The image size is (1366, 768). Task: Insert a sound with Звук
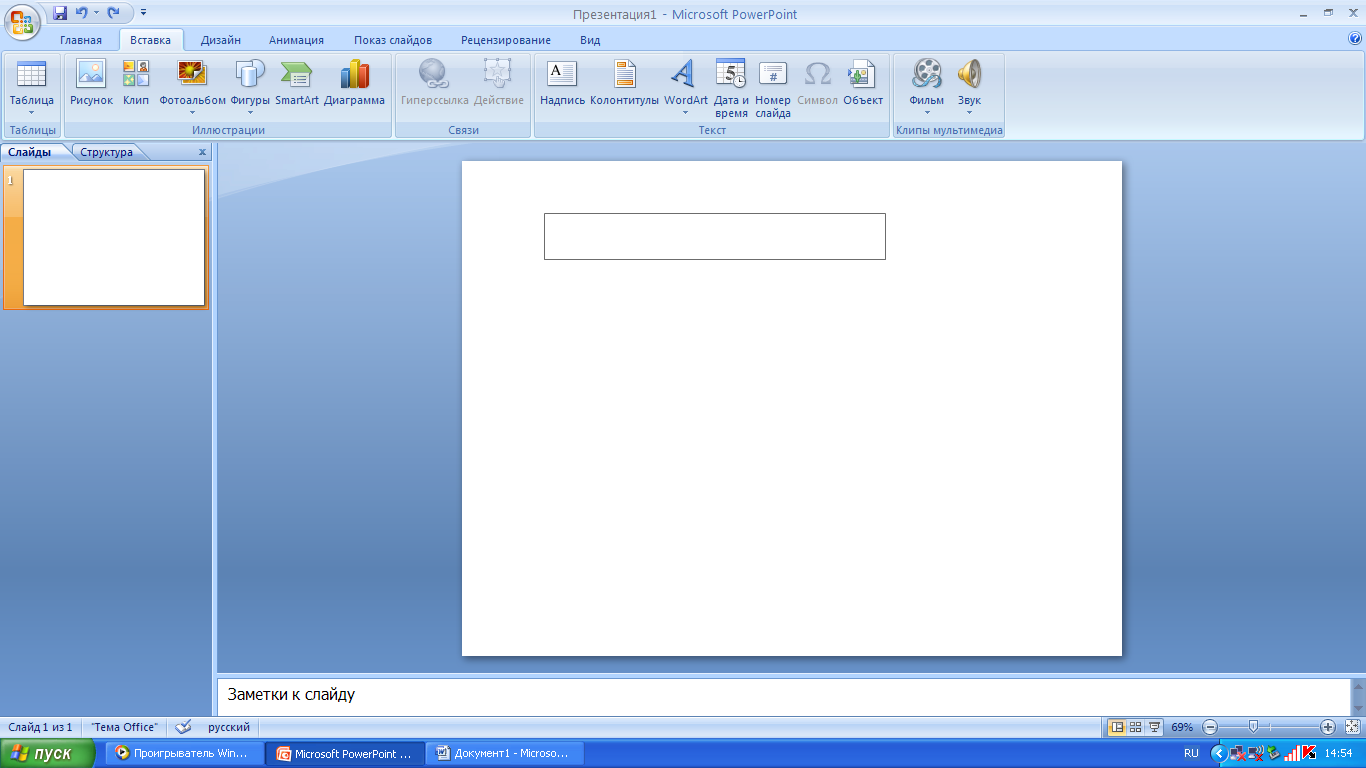tap(969, 87)
